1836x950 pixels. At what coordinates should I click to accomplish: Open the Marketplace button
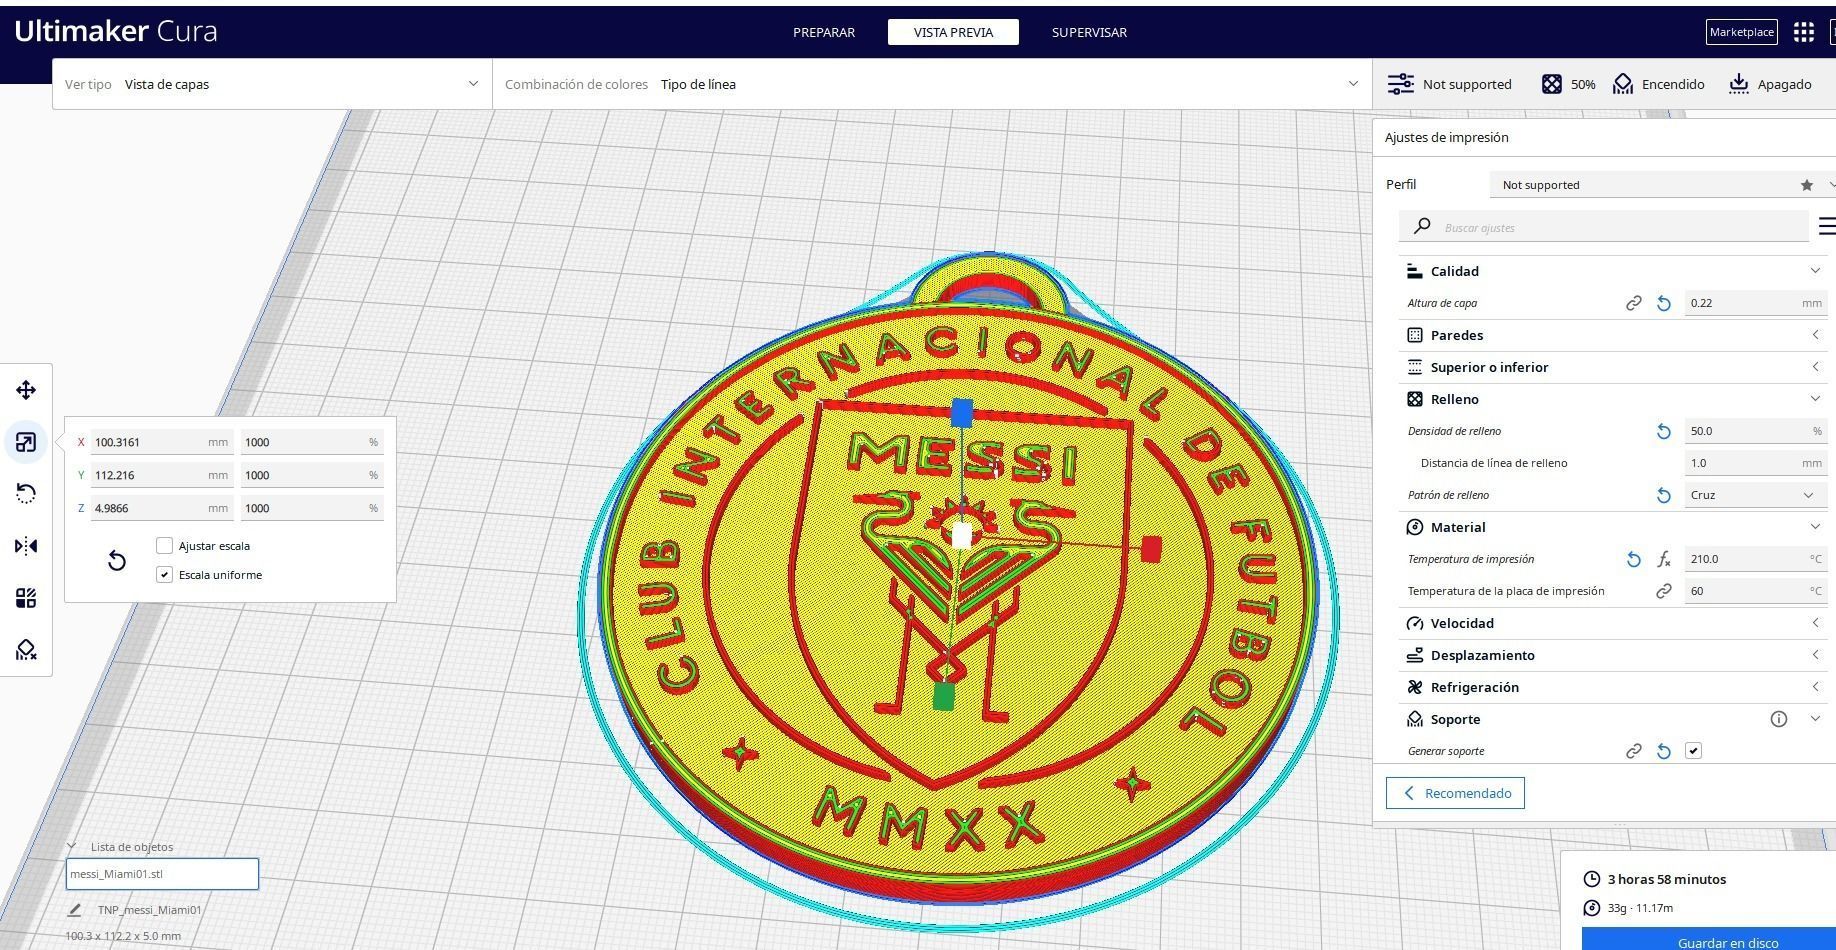1741,32
